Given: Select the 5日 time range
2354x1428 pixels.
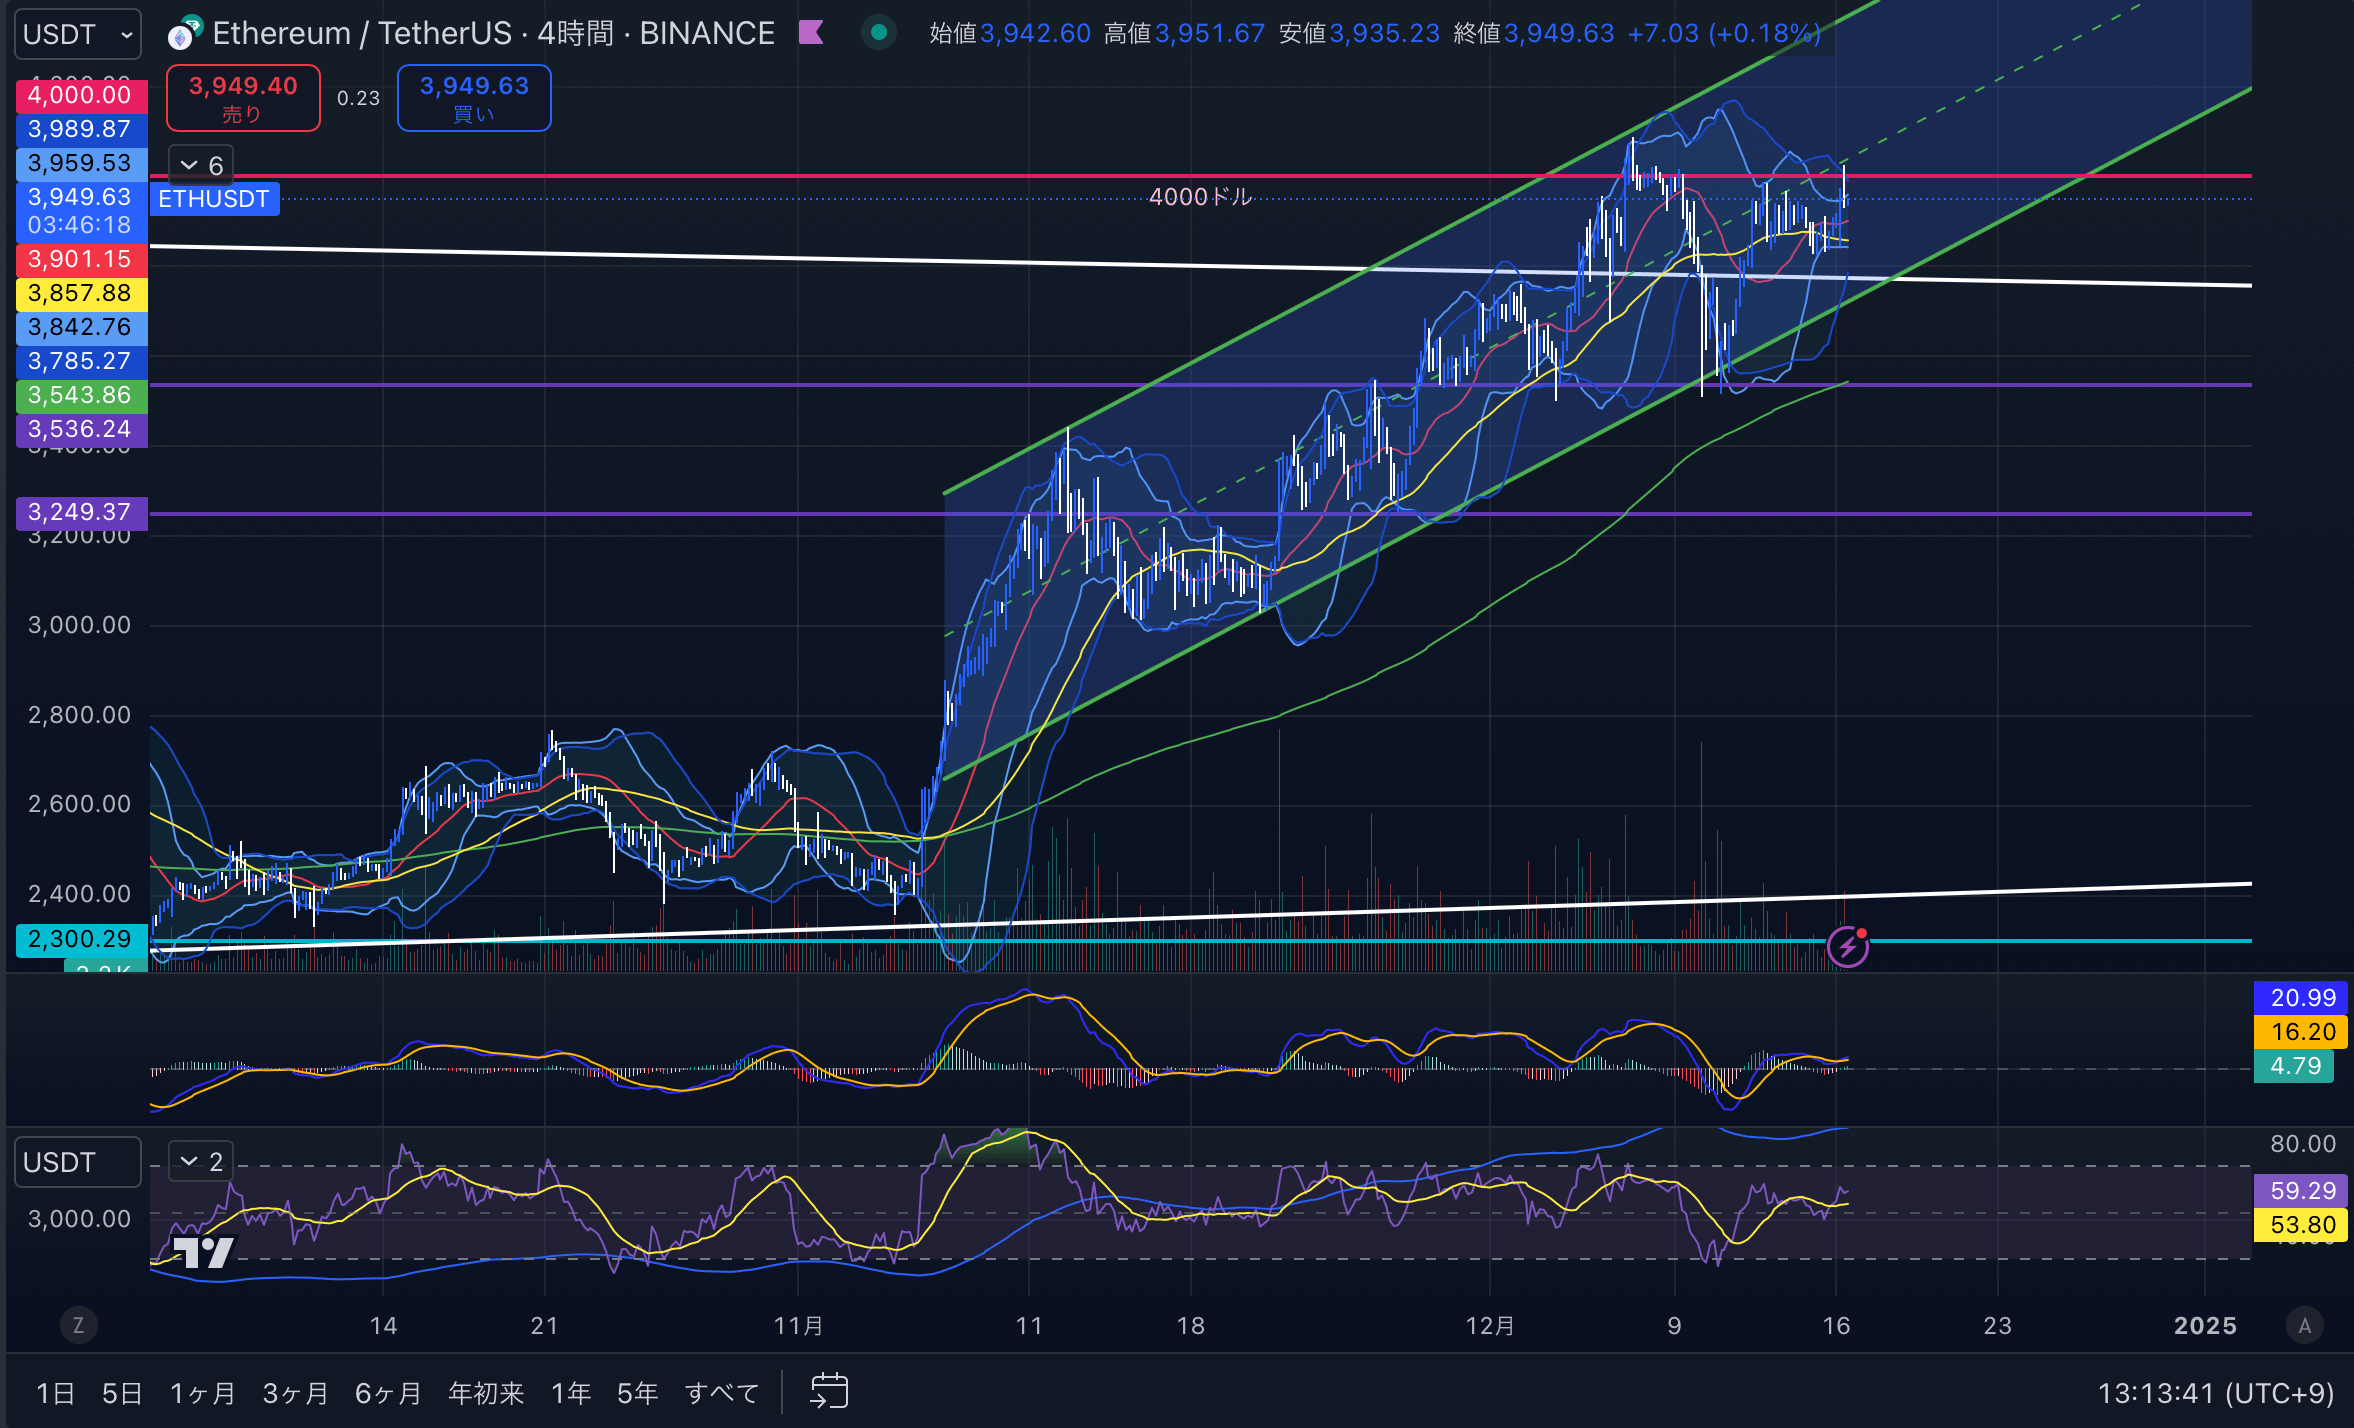Looking at the screenshot, I should [122, 1393].
